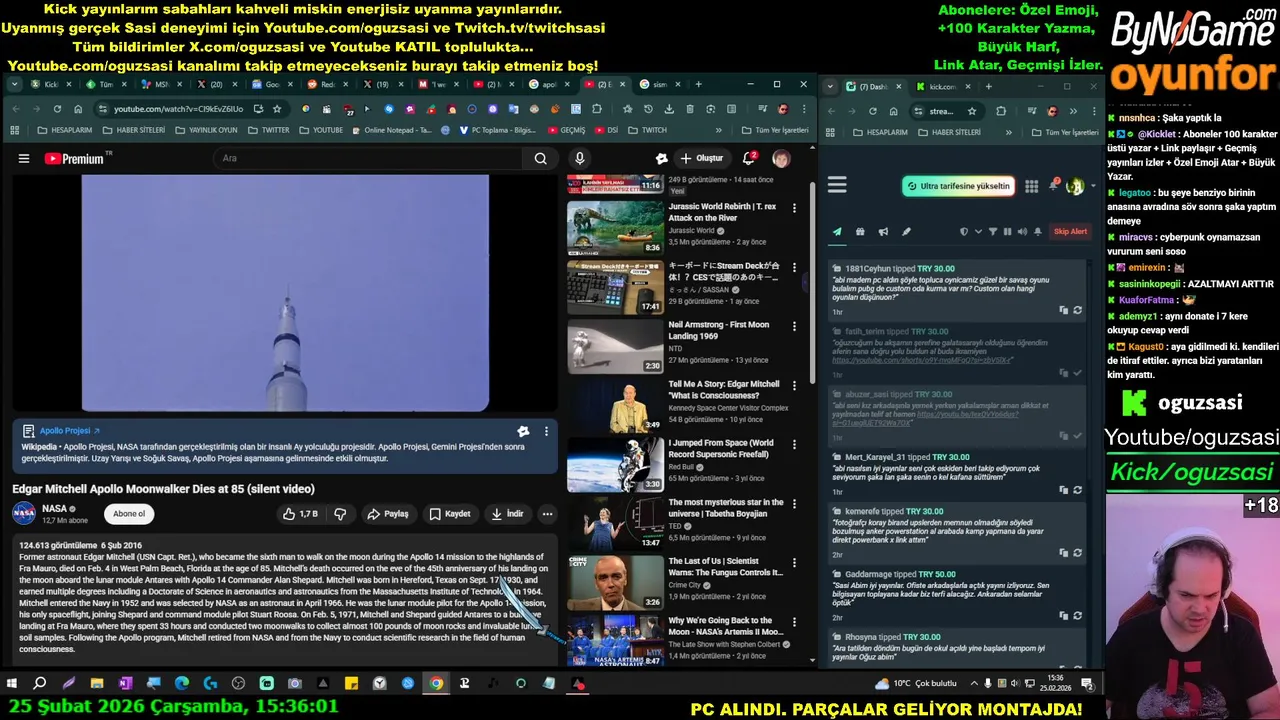The image size is (1280, 720).
Task: Toggle the alert bell icon beside Skip Alert
Action: tap(1038, 232)
